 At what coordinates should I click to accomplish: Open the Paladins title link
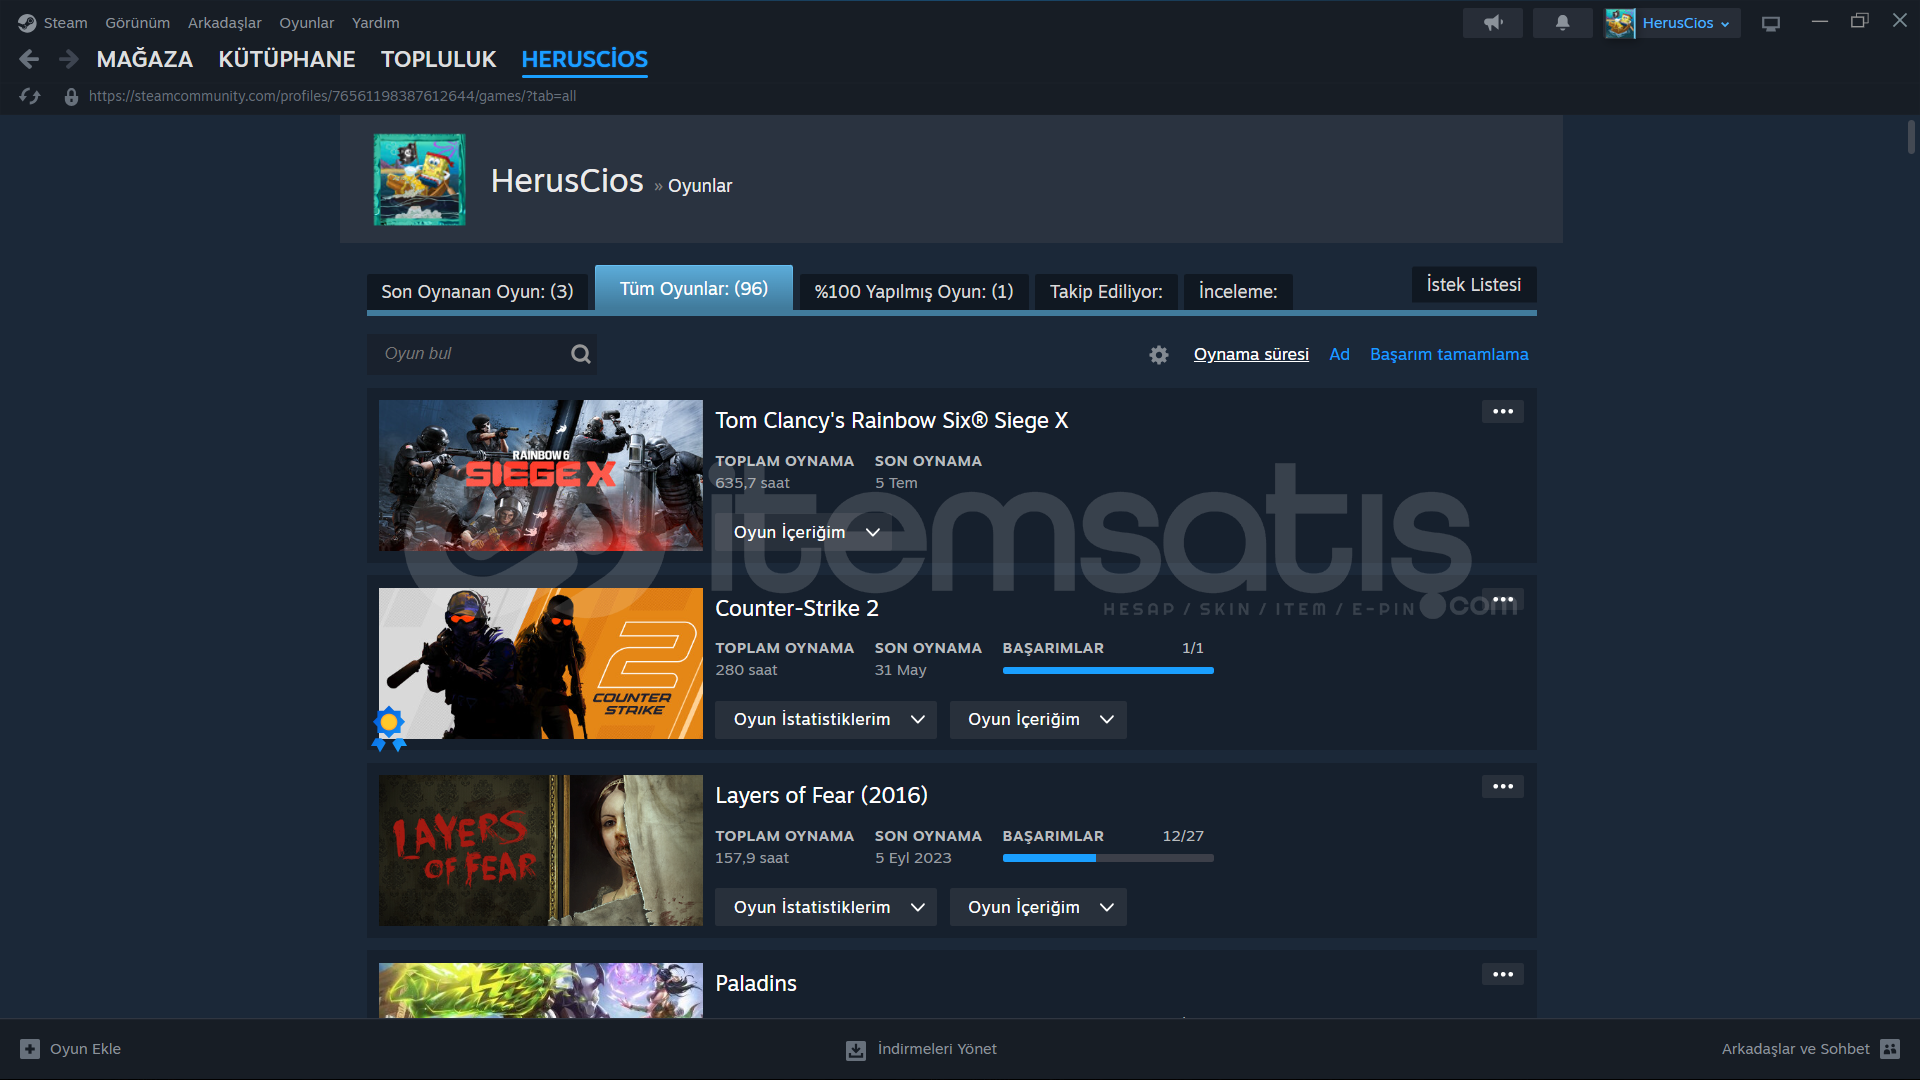(756, 984)
